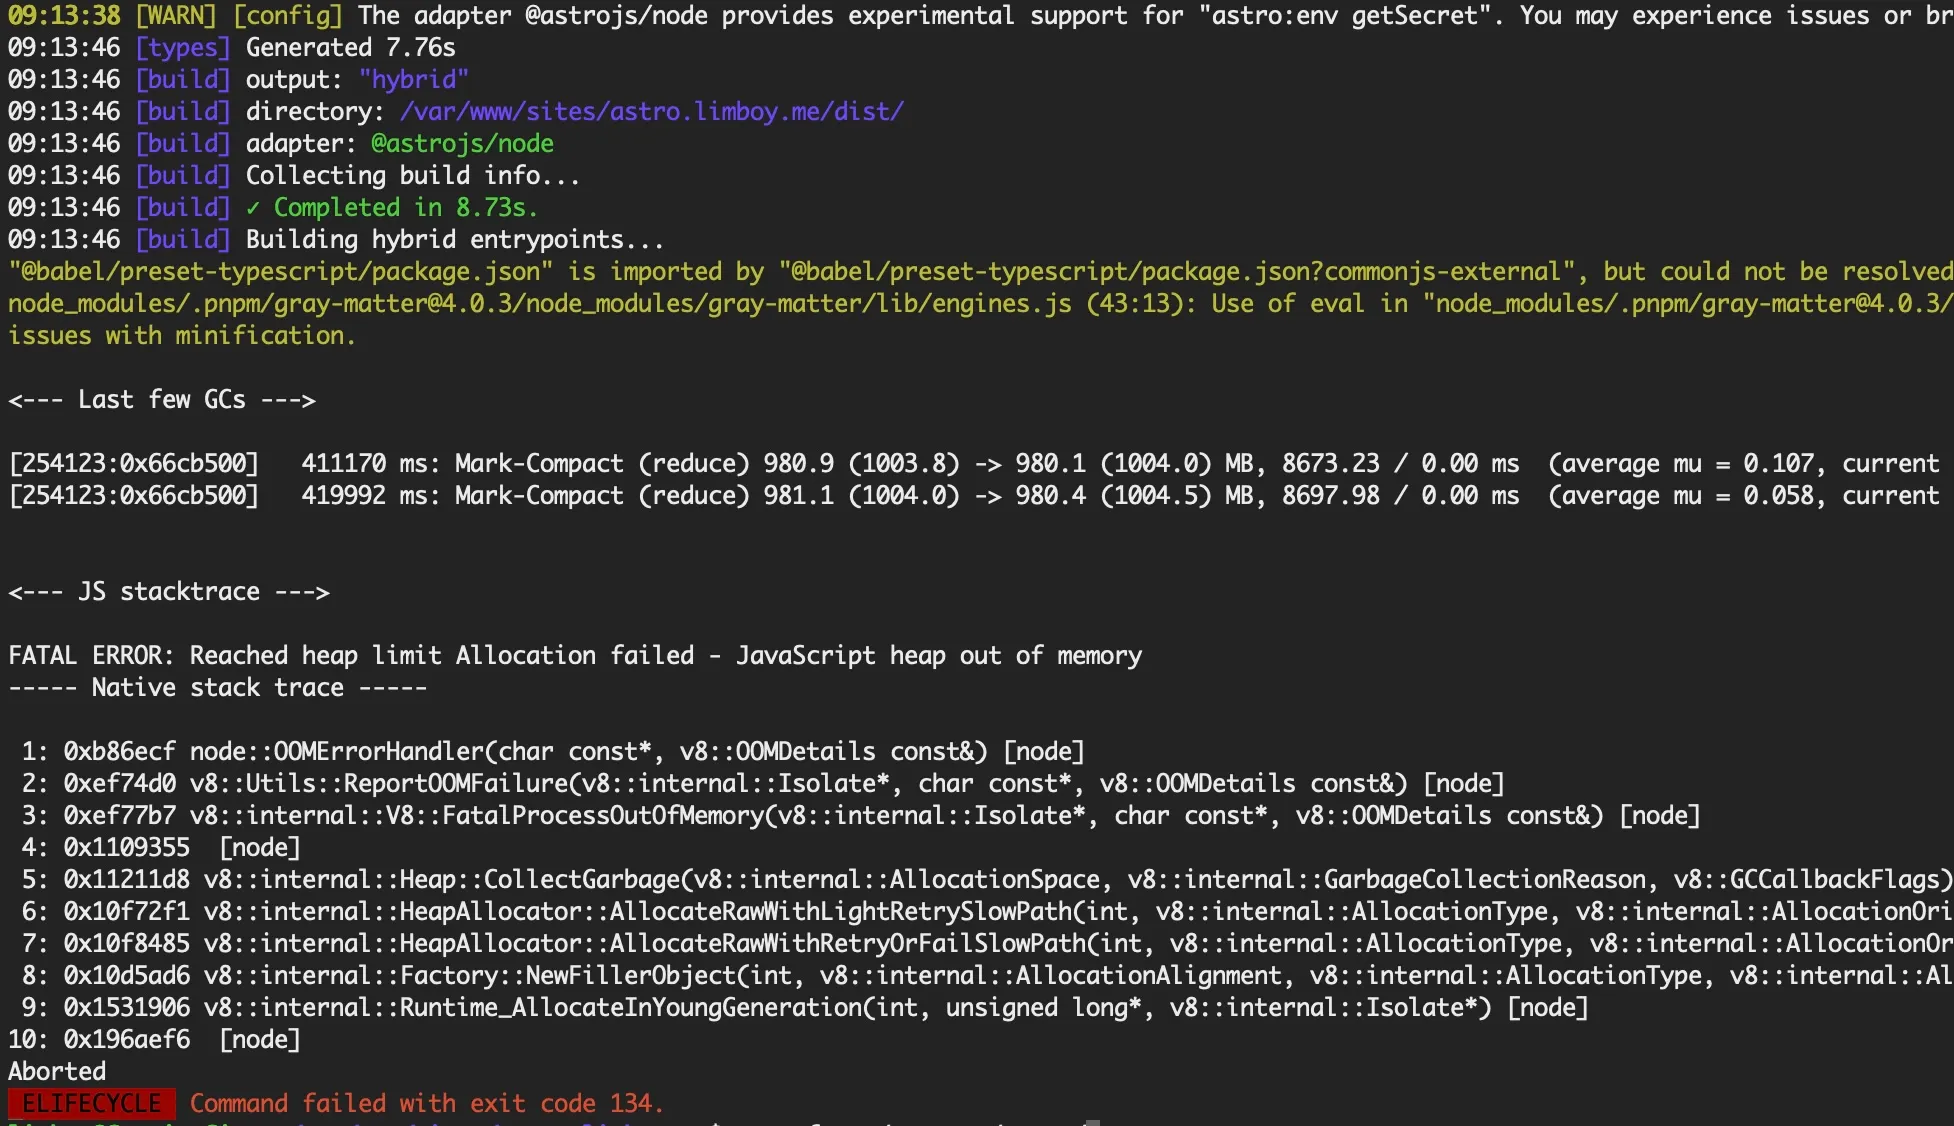
Task: Click the red ELIFECYCLE error badge
Action: (x=91, y=1103)
